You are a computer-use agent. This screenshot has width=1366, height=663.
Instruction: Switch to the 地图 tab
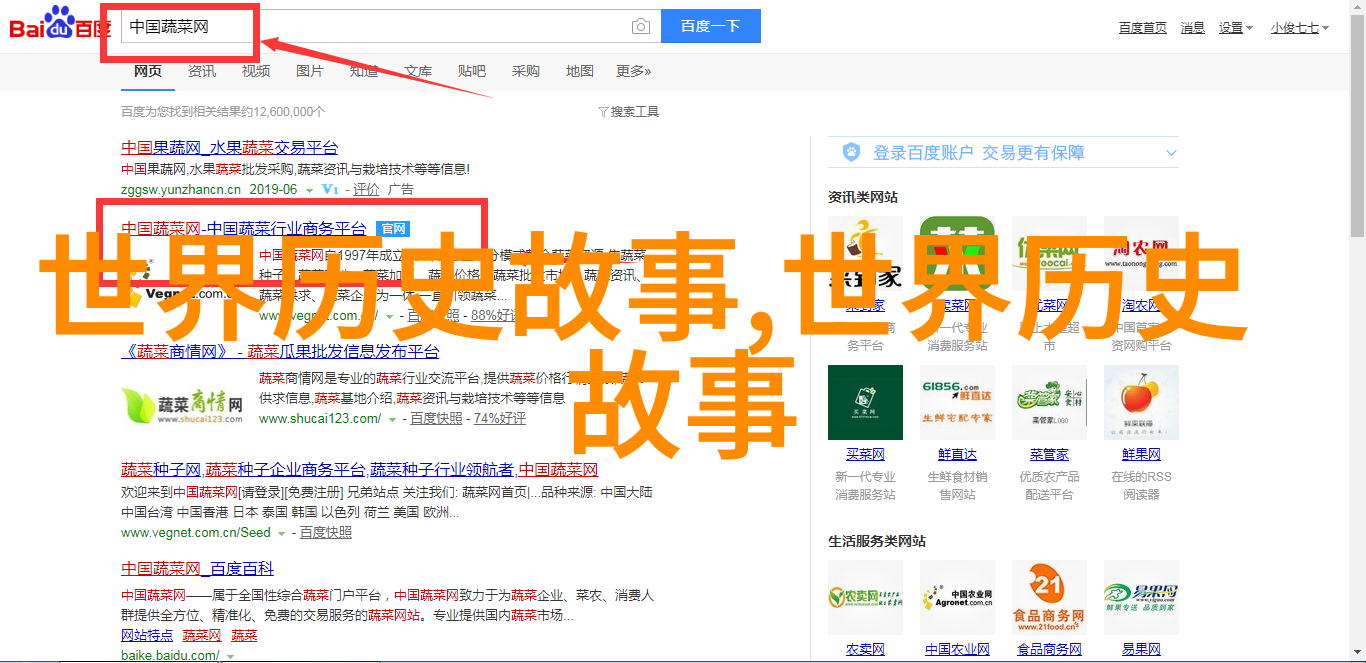point(580,71)
